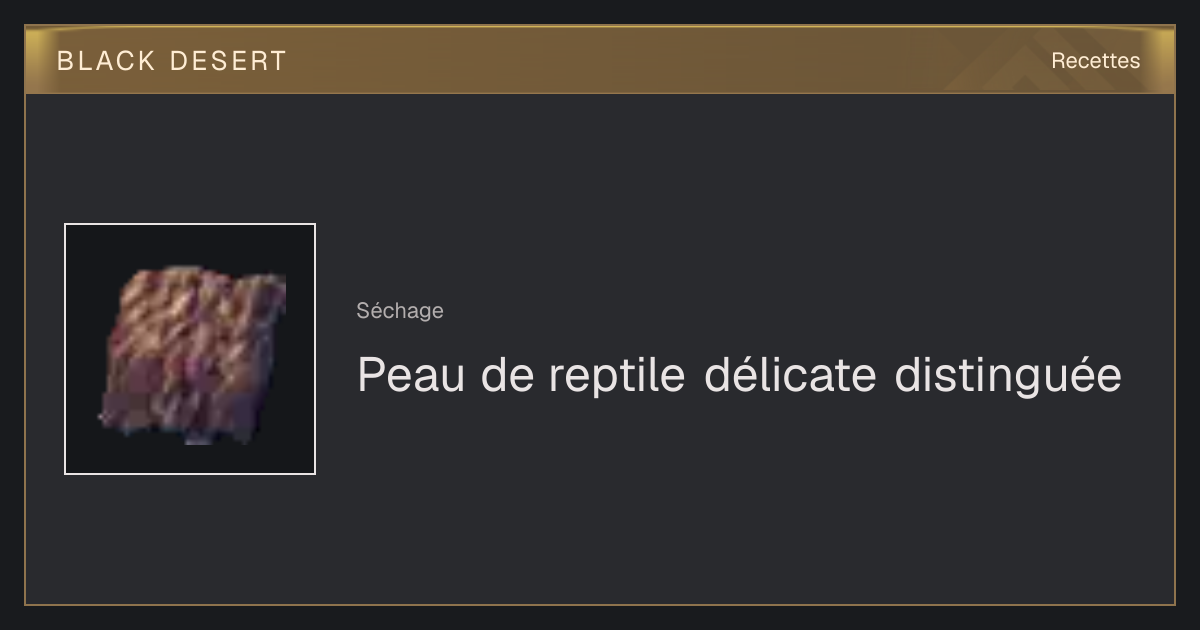Image resolution: width=1200 pixels, height=630 pixels.
Task: Click the word "Peau" in the title
Action: [411, 376]
